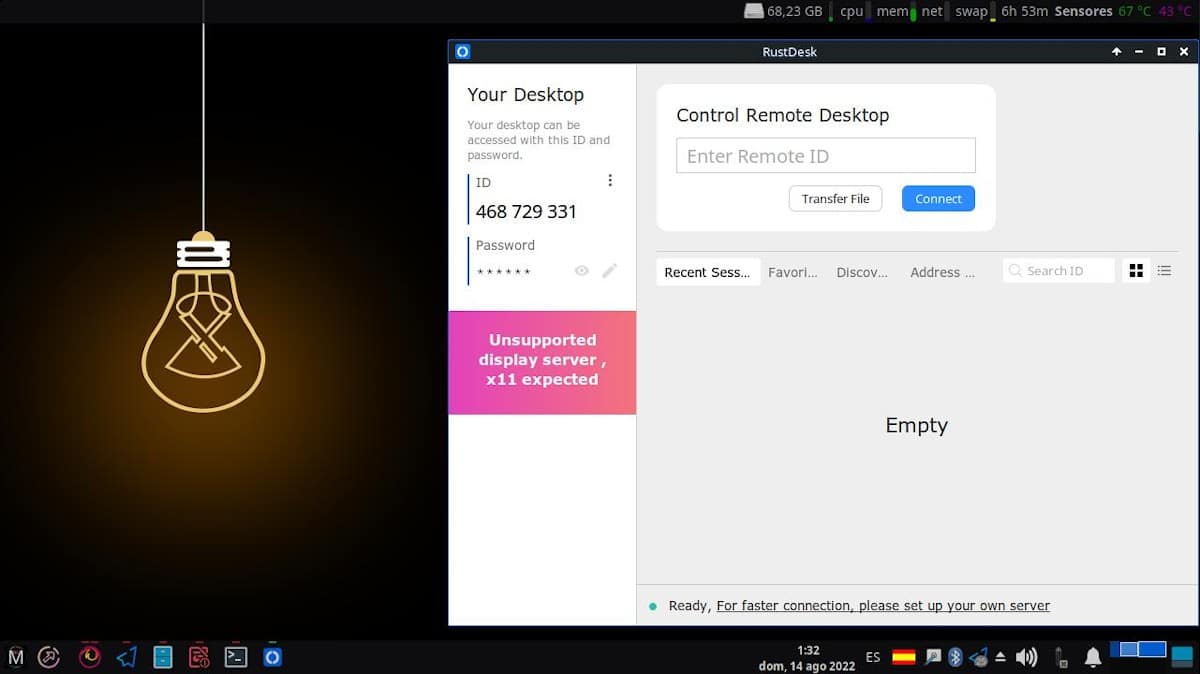Open the set up your own server link

(x=883, y=605)
